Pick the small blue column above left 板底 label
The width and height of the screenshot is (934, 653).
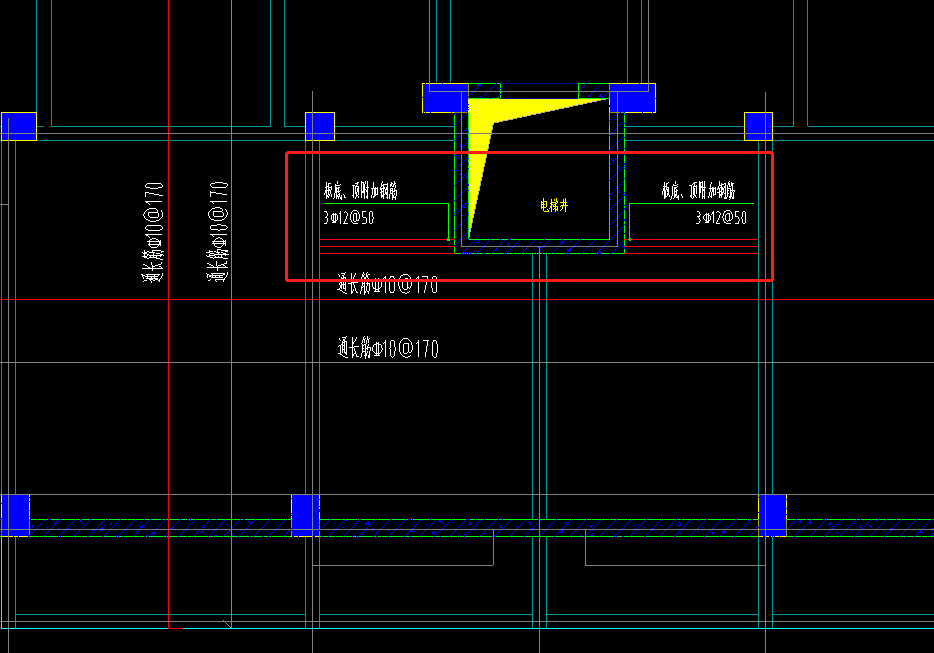coord(320,126)
